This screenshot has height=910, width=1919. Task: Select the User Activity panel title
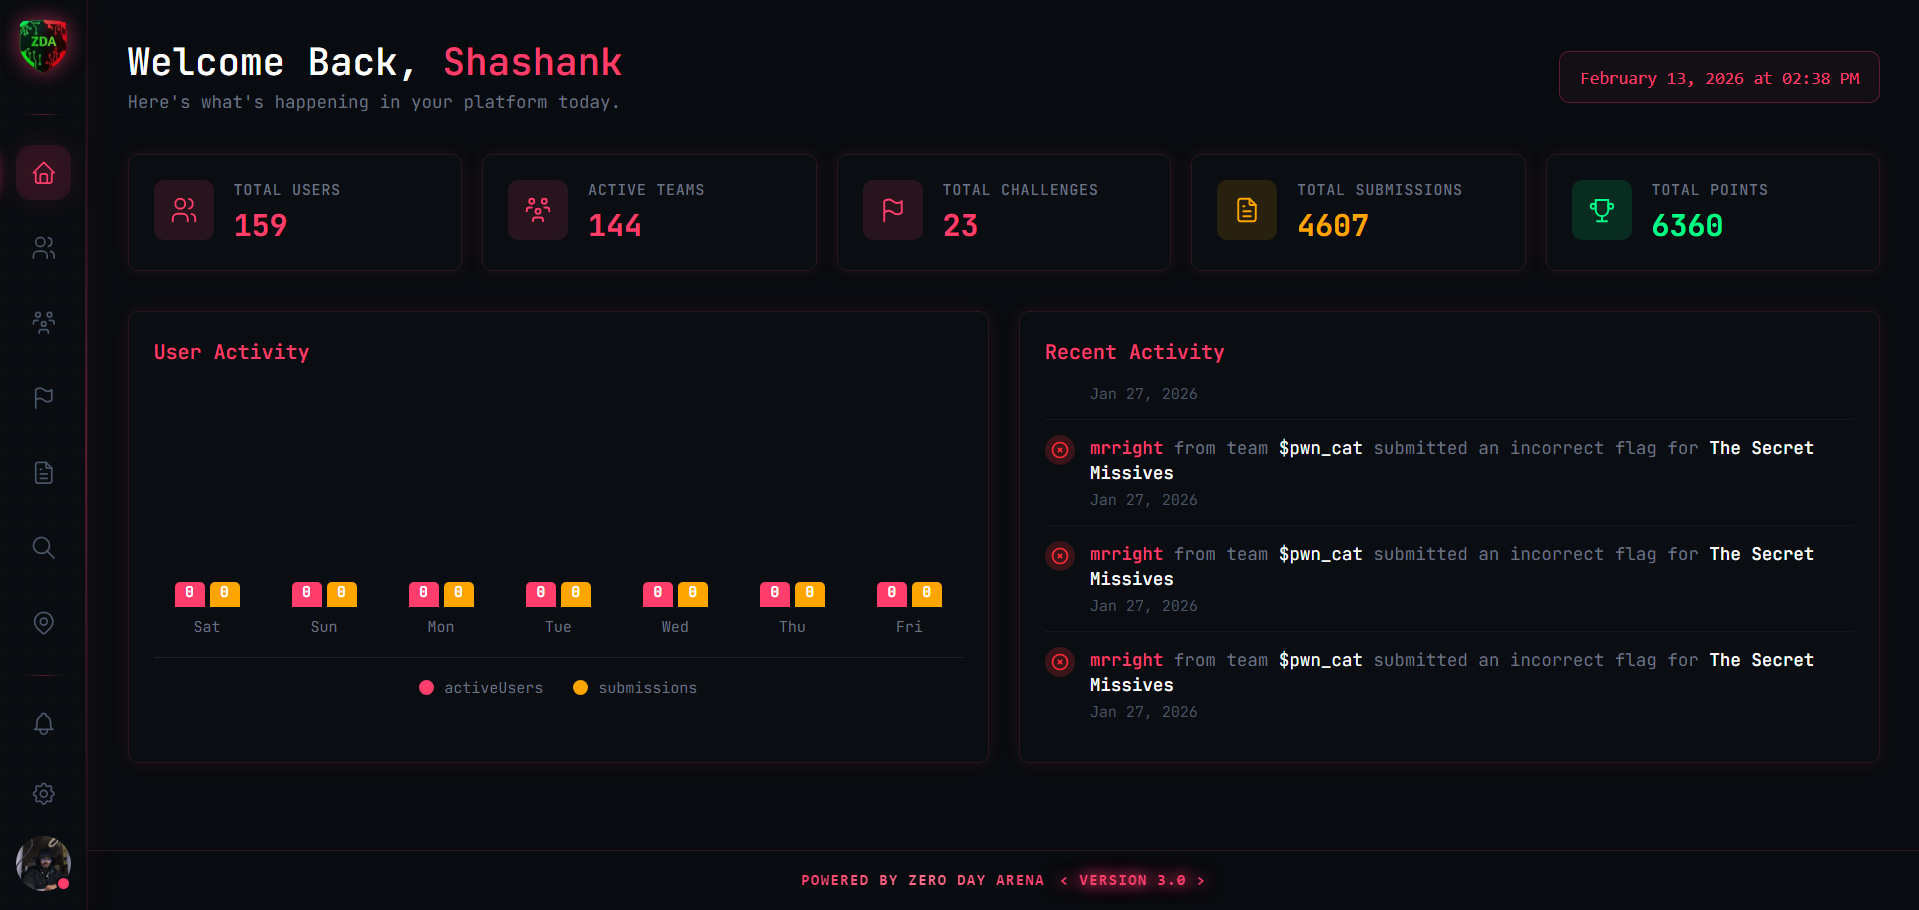tap(231, 352)
